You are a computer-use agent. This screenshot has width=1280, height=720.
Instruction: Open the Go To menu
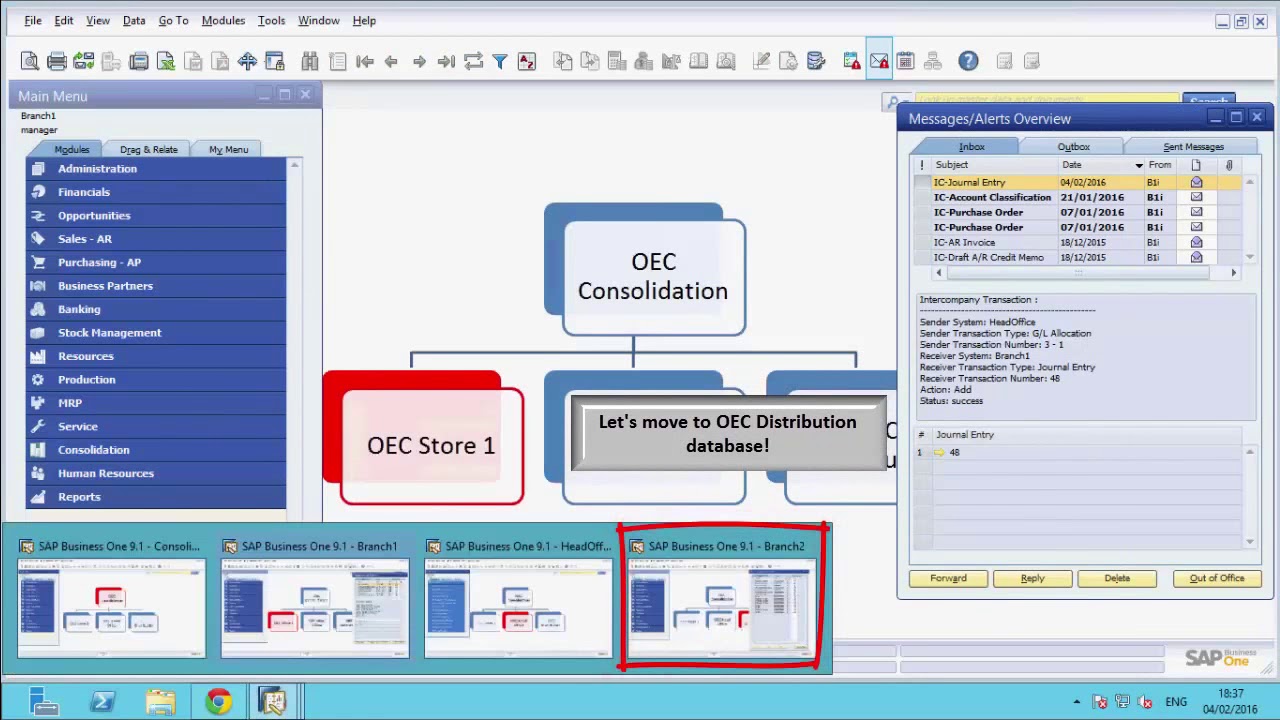click(x=173, y=20)
